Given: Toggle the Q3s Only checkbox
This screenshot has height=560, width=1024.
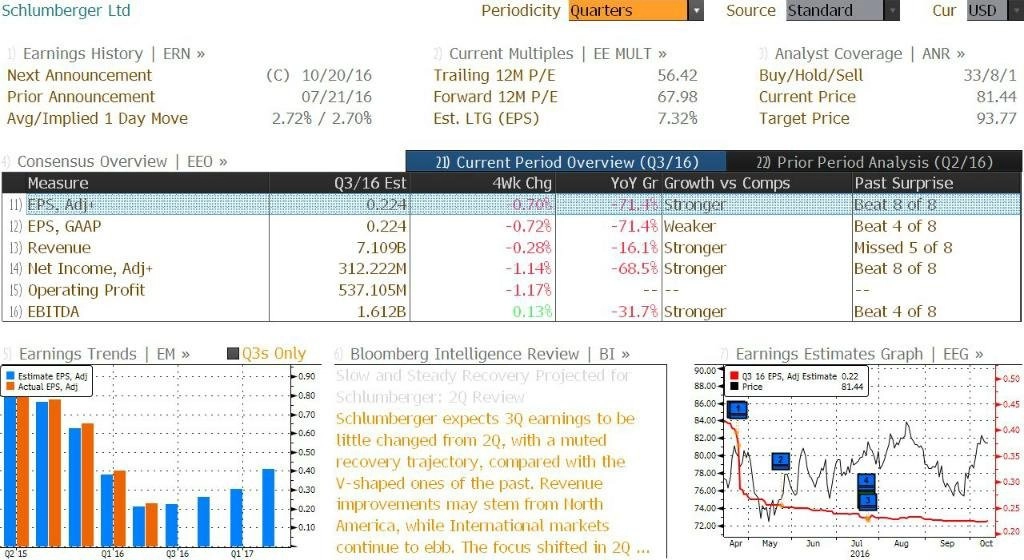Looking at the screenshot, I should pos(232,354).
